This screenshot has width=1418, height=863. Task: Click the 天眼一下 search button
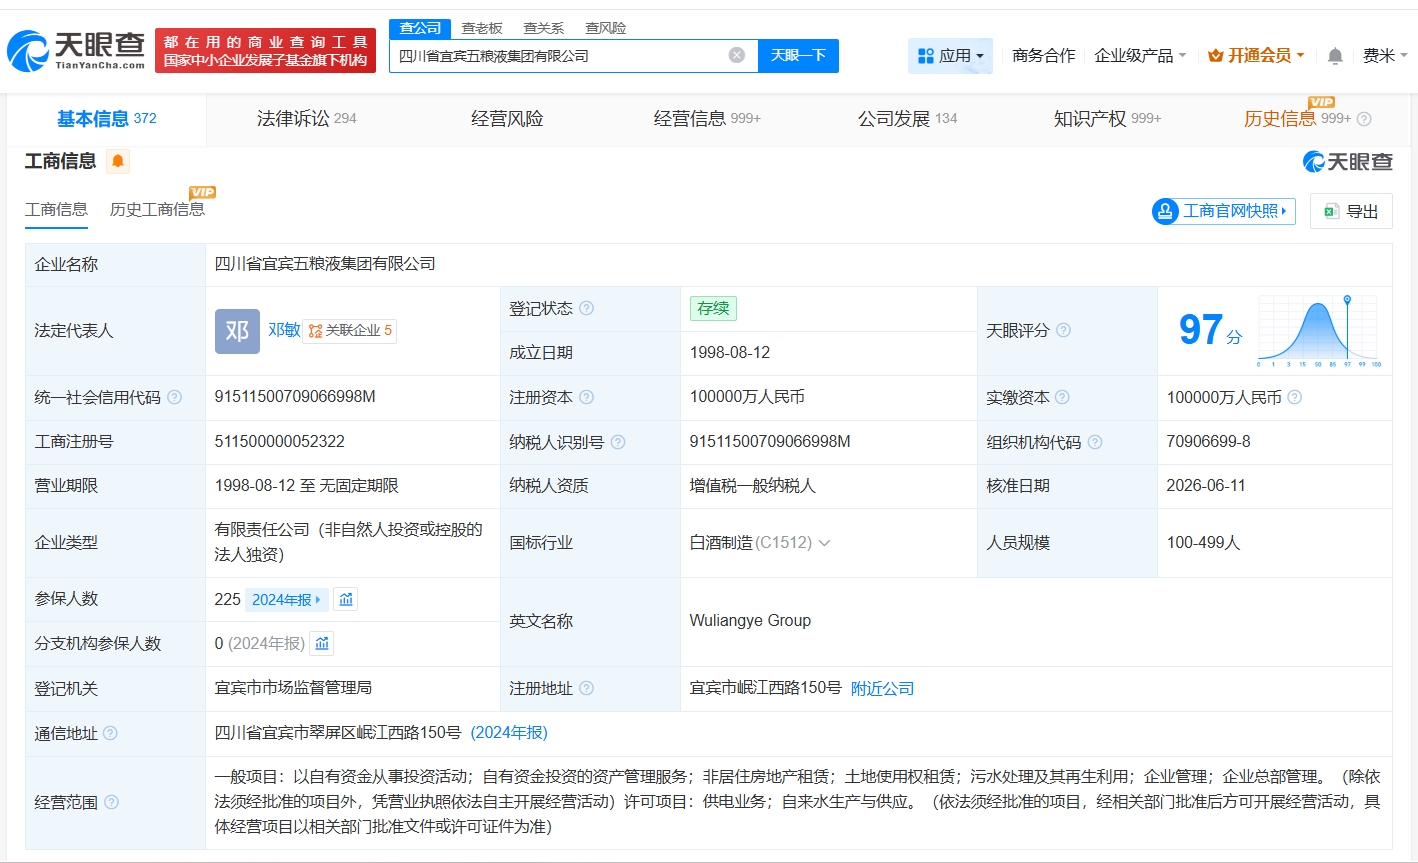tap(798, 56)
